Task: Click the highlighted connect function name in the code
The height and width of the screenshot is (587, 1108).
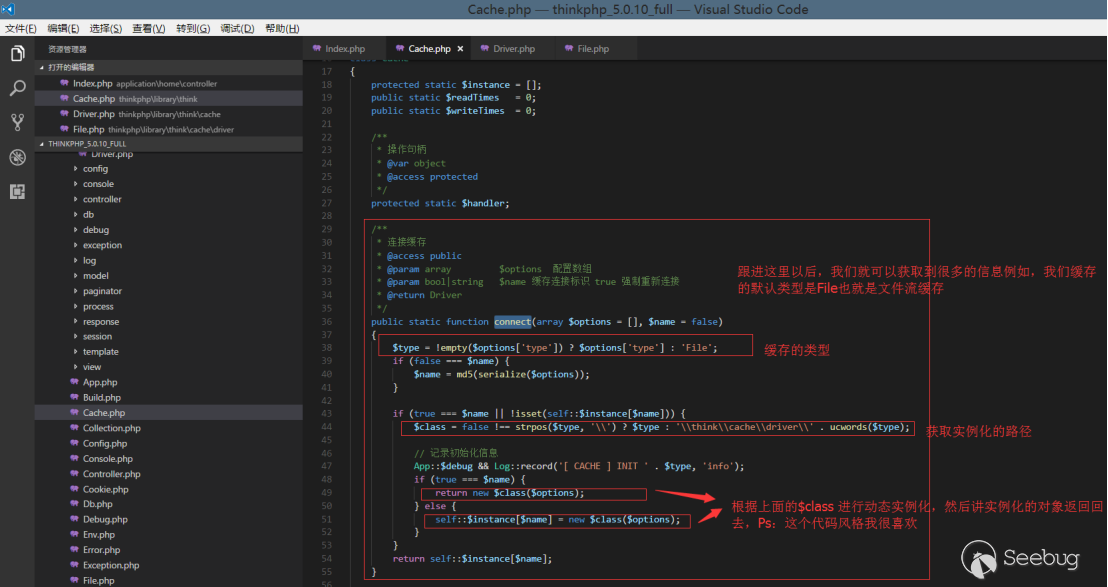Action: (512, 321)
